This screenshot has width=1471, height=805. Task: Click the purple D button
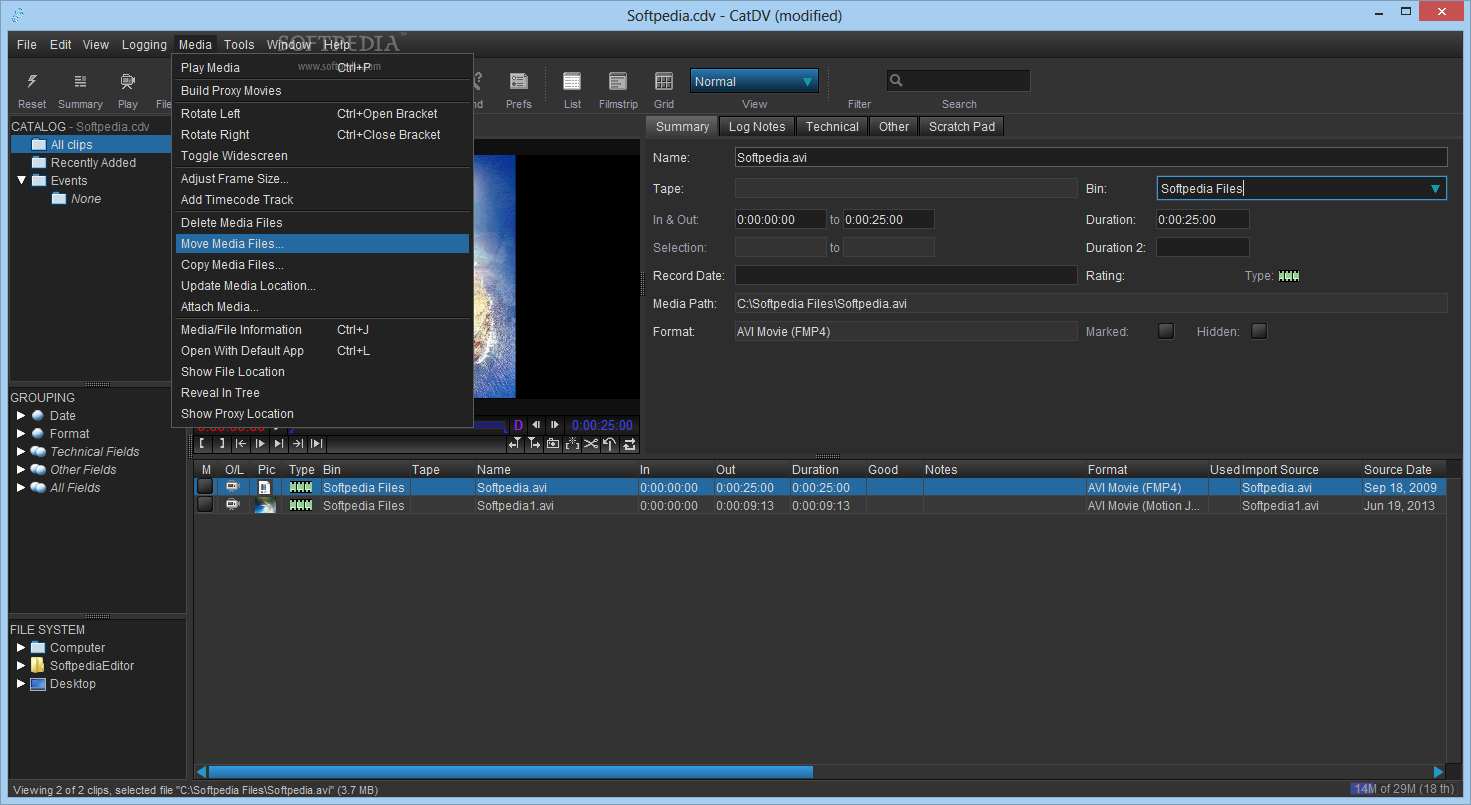pos(518,425)
